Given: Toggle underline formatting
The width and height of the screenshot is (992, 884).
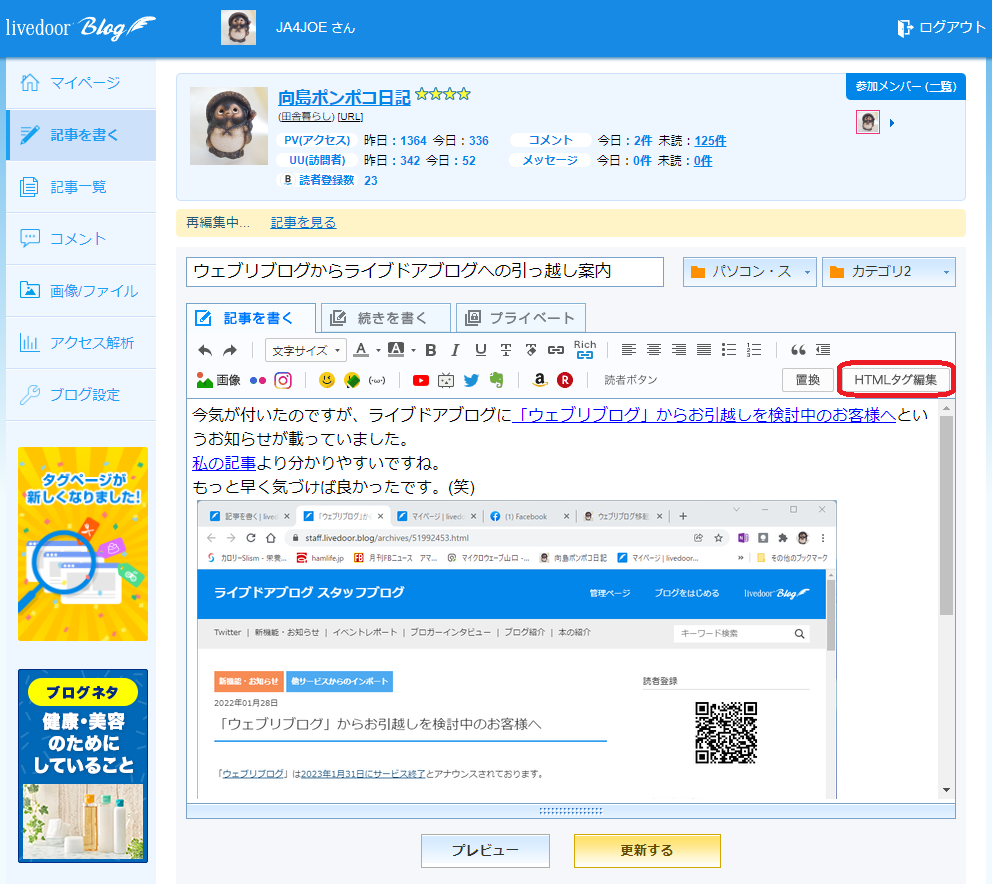Looking at the screenshot, I should pos(480,350).
